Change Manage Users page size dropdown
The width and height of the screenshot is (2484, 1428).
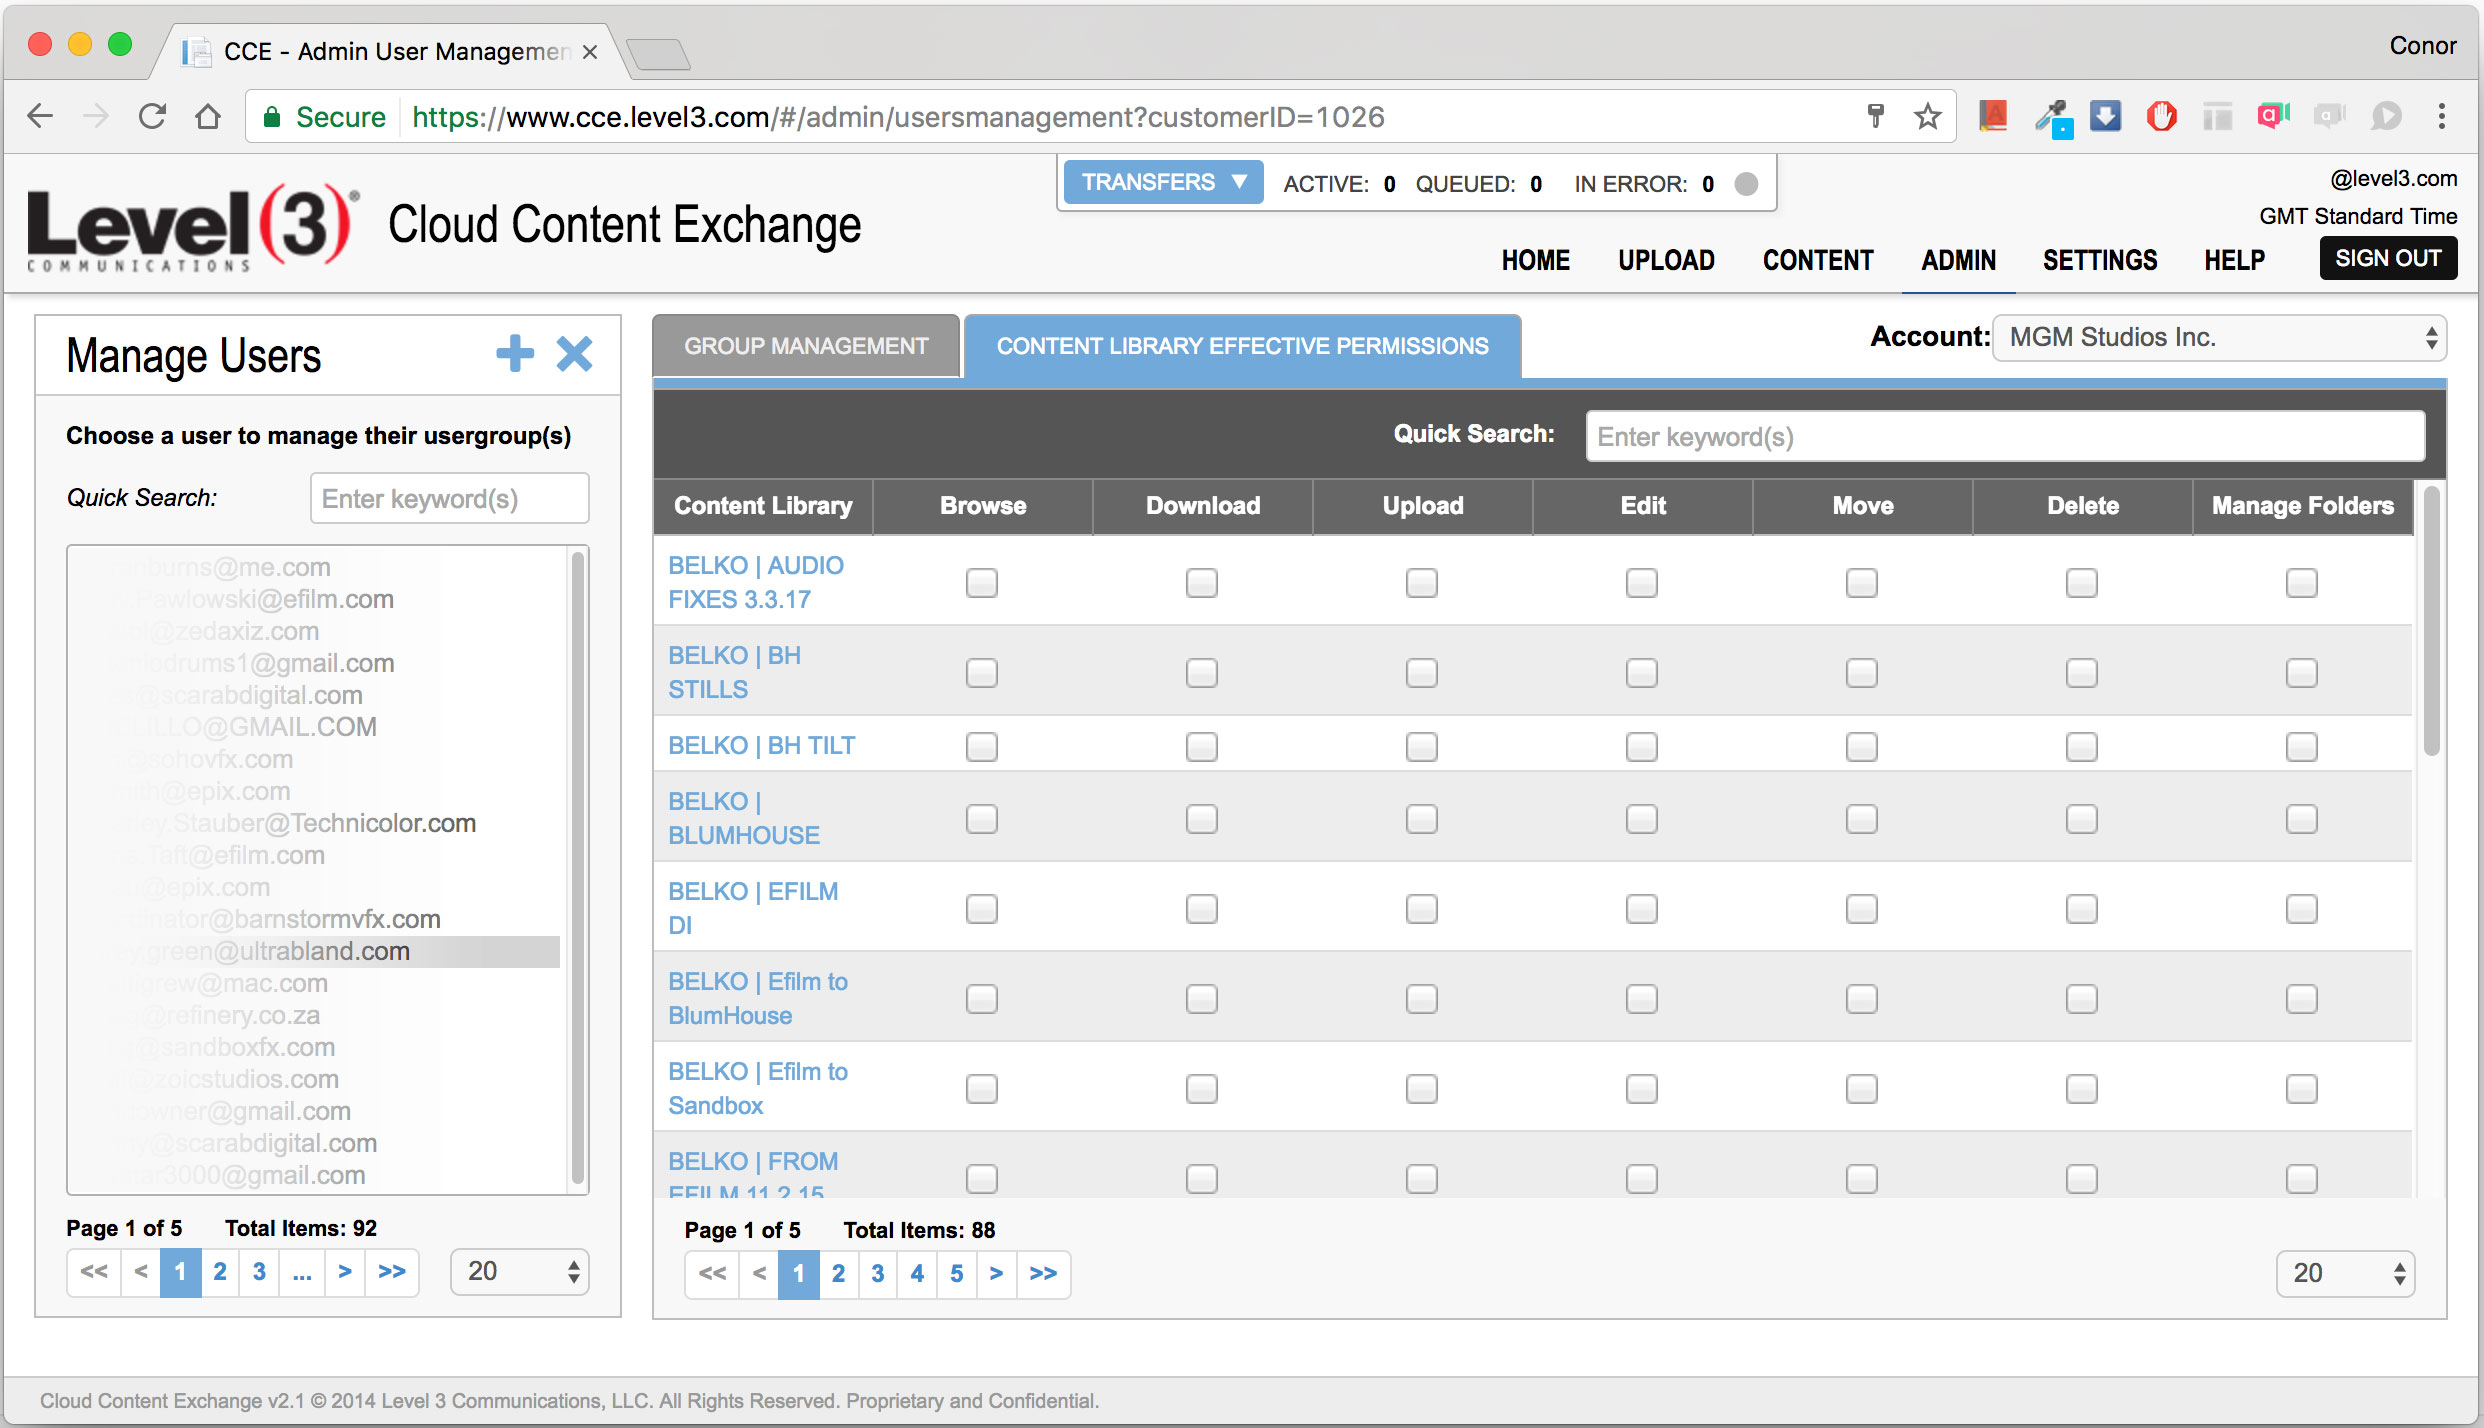[520, 1272]
